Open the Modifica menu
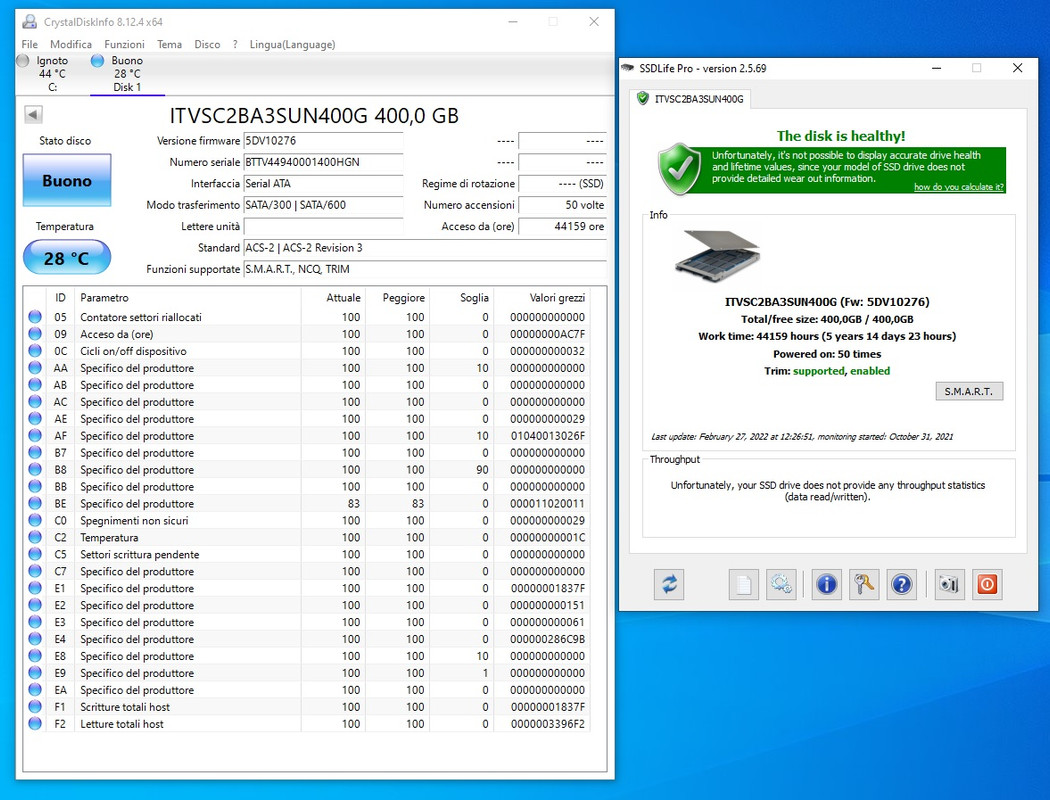This screenshot has height=800, width=1050. click(71, 44)
